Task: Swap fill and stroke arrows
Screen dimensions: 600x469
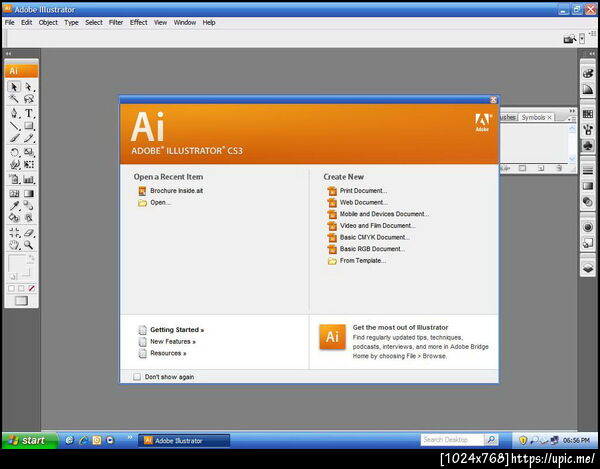Action: [31, 258]
